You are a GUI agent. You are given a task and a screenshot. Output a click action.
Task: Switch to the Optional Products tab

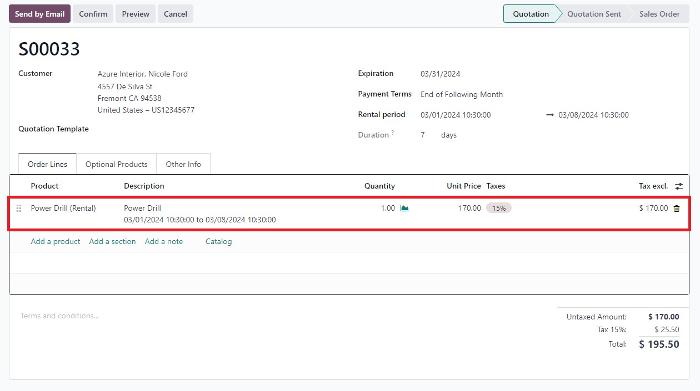pyautogui.click(x=116, y=164)
